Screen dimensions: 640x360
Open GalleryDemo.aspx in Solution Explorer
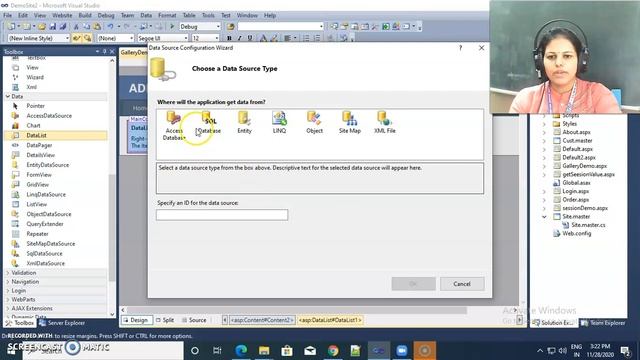tap(584, 166)
